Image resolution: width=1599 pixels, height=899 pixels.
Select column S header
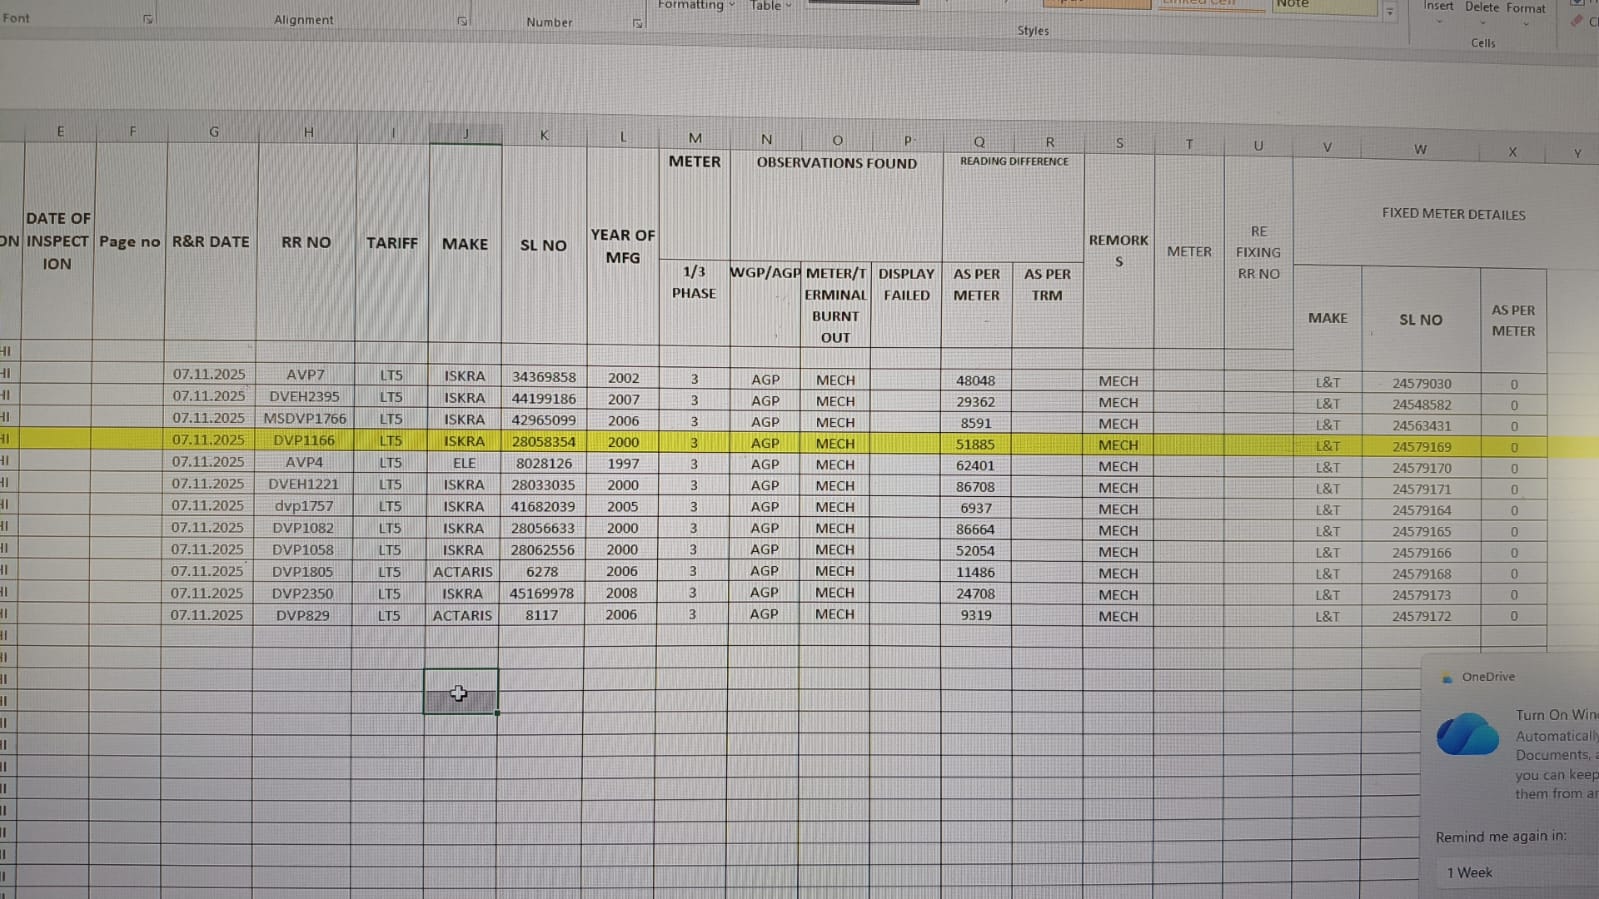(1119, 143)
